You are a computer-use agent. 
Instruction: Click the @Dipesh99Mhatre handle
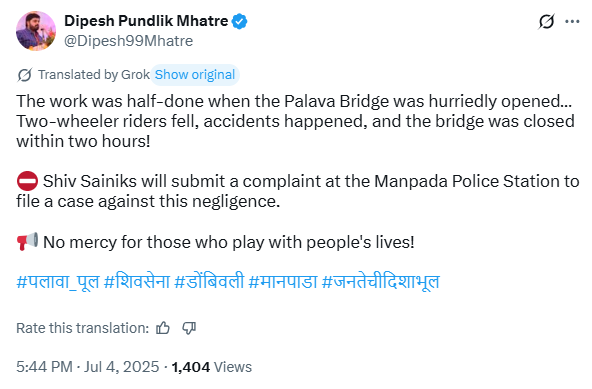click(128, 41)
